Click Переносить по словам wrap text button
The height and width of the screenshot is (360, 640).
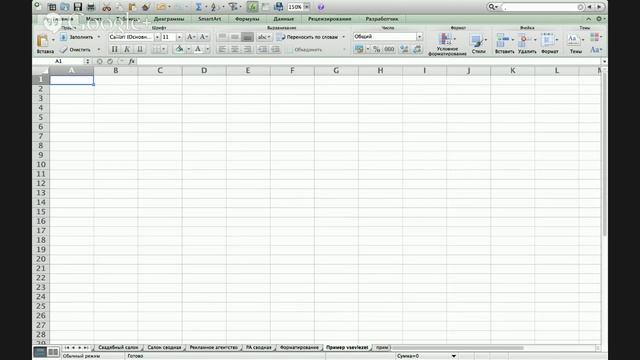(x=308, y=37)
